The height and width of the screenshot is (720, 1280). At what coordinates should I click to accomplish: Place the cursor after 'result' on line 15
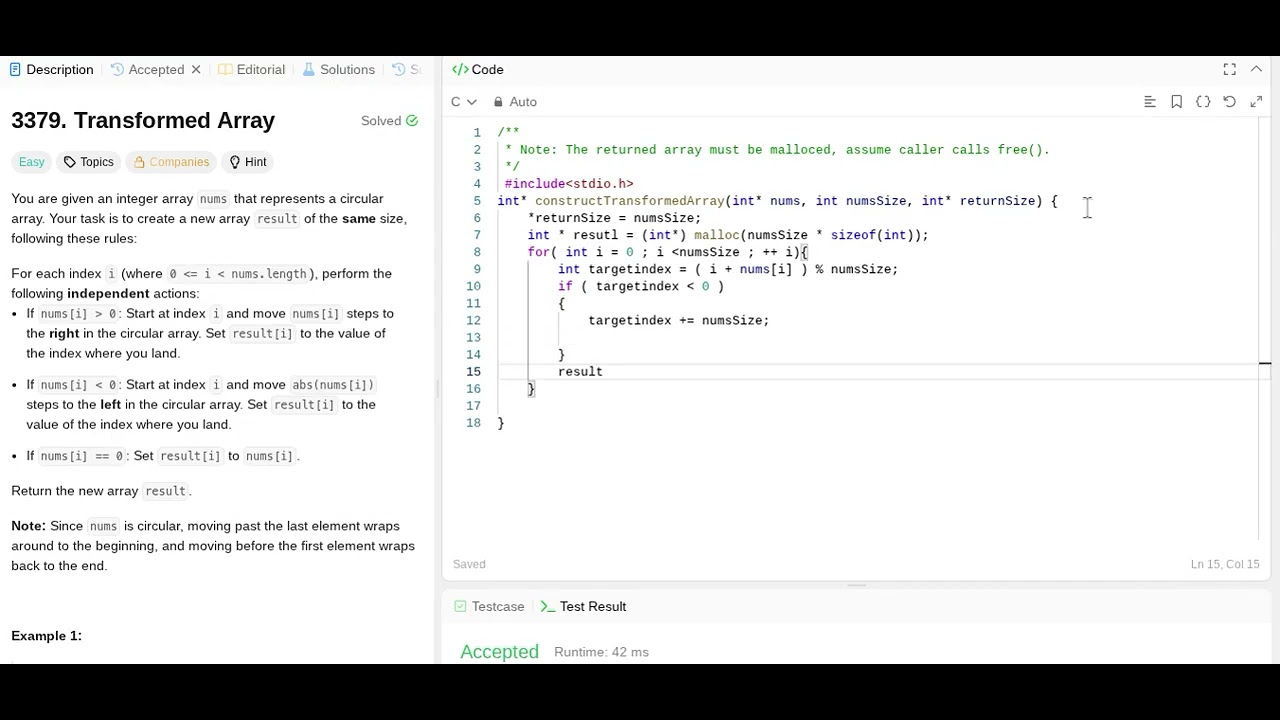point(603,372)
